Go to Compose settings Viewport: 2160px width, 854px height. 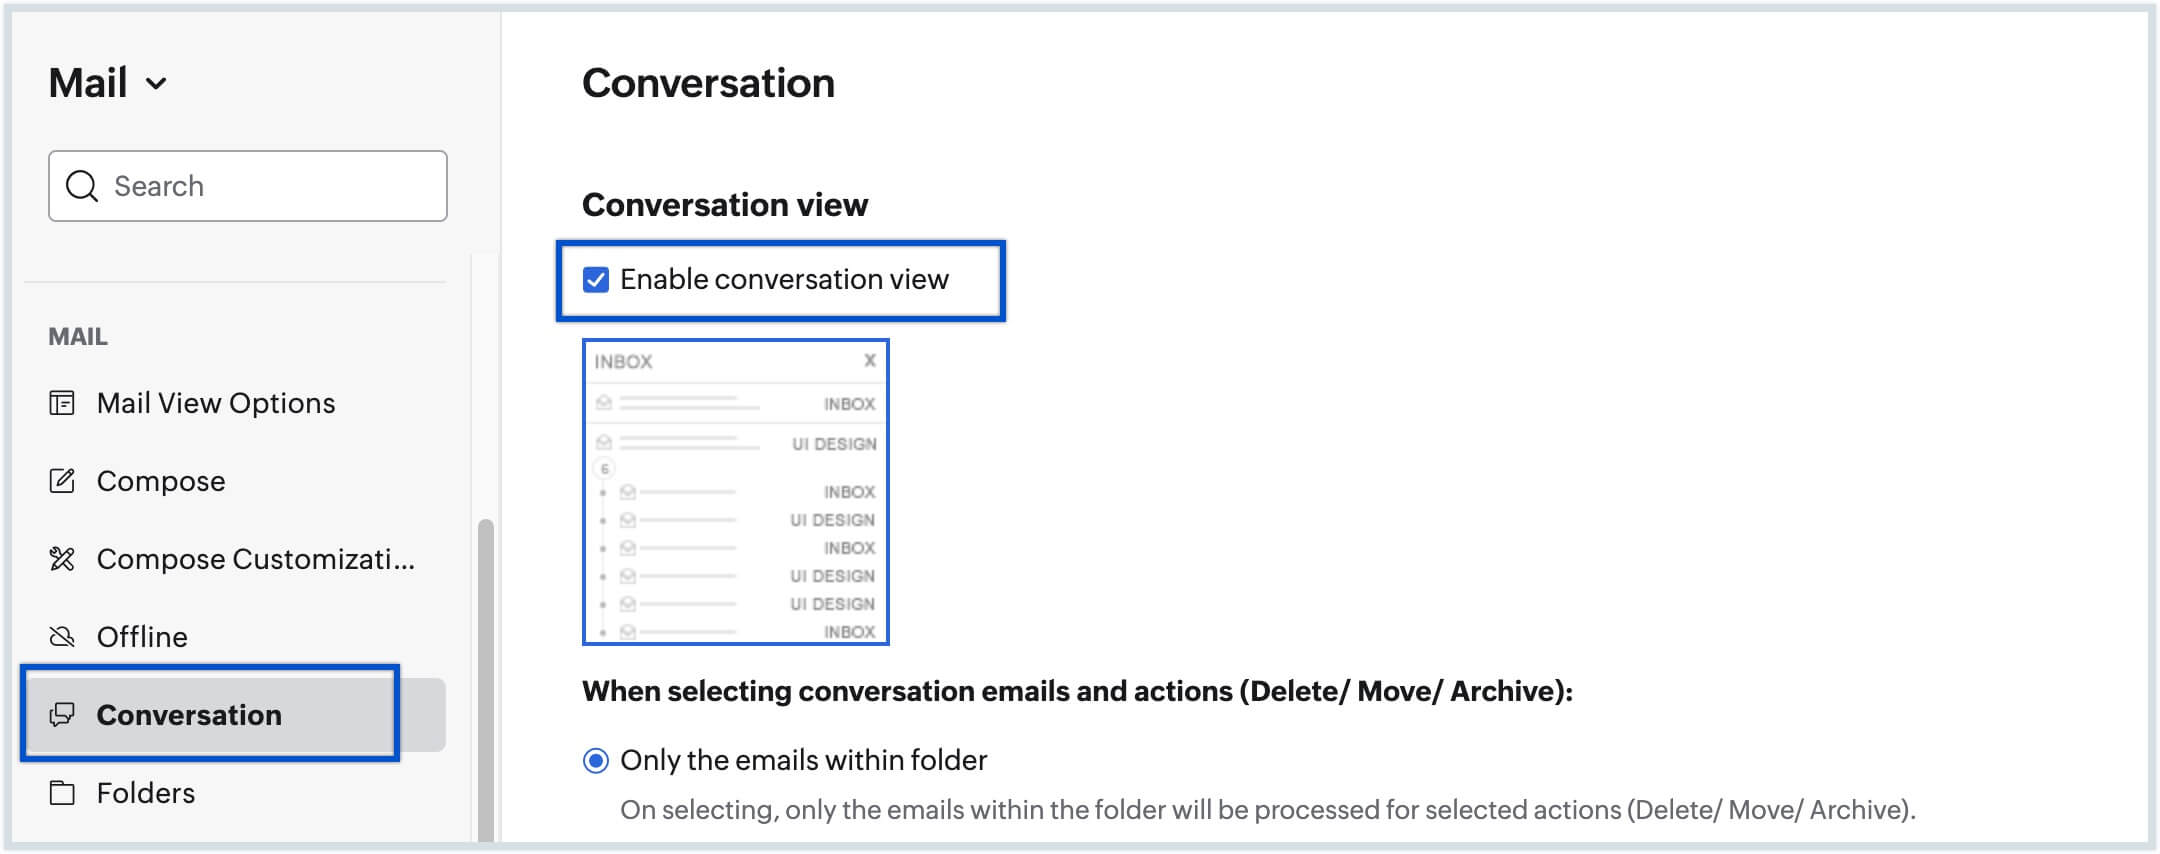(161, 481)
